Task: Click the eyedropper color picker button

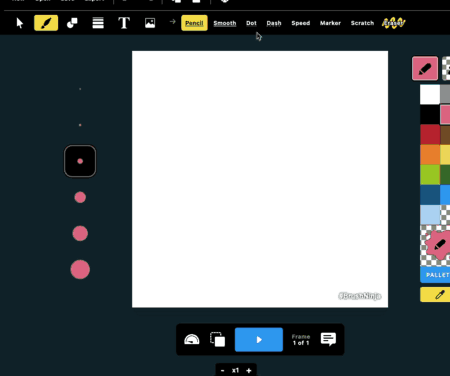Action: pyautogui.click(x=435, y=295)
